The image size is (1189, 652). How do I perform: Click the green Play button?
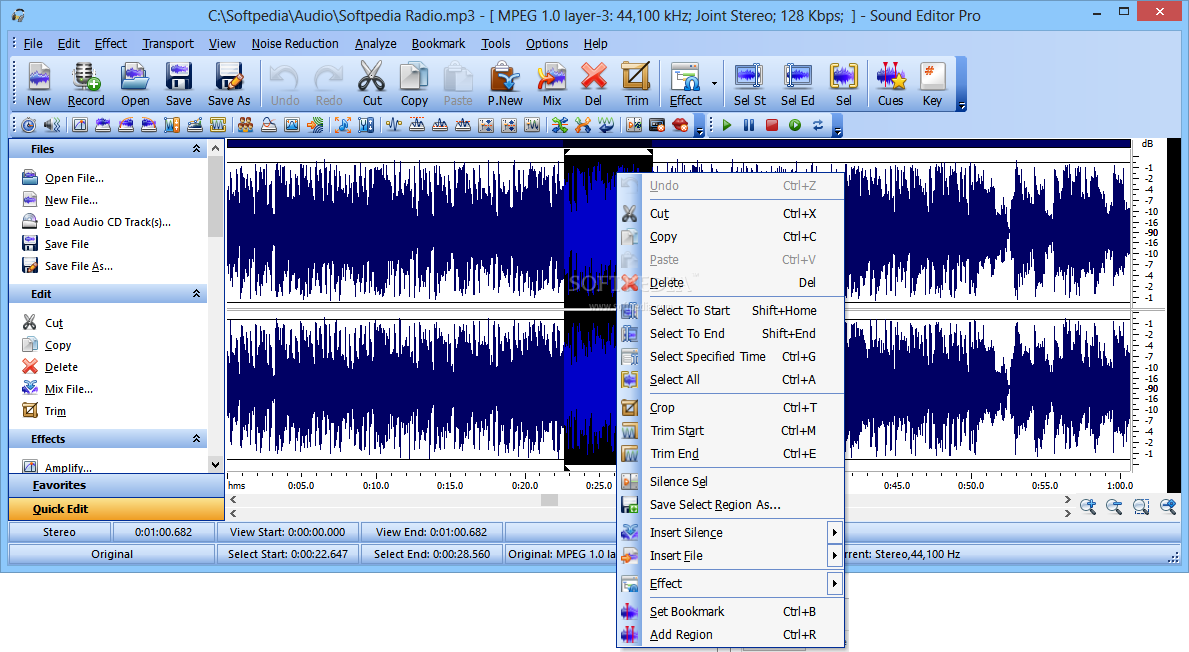tap(726, 125)
